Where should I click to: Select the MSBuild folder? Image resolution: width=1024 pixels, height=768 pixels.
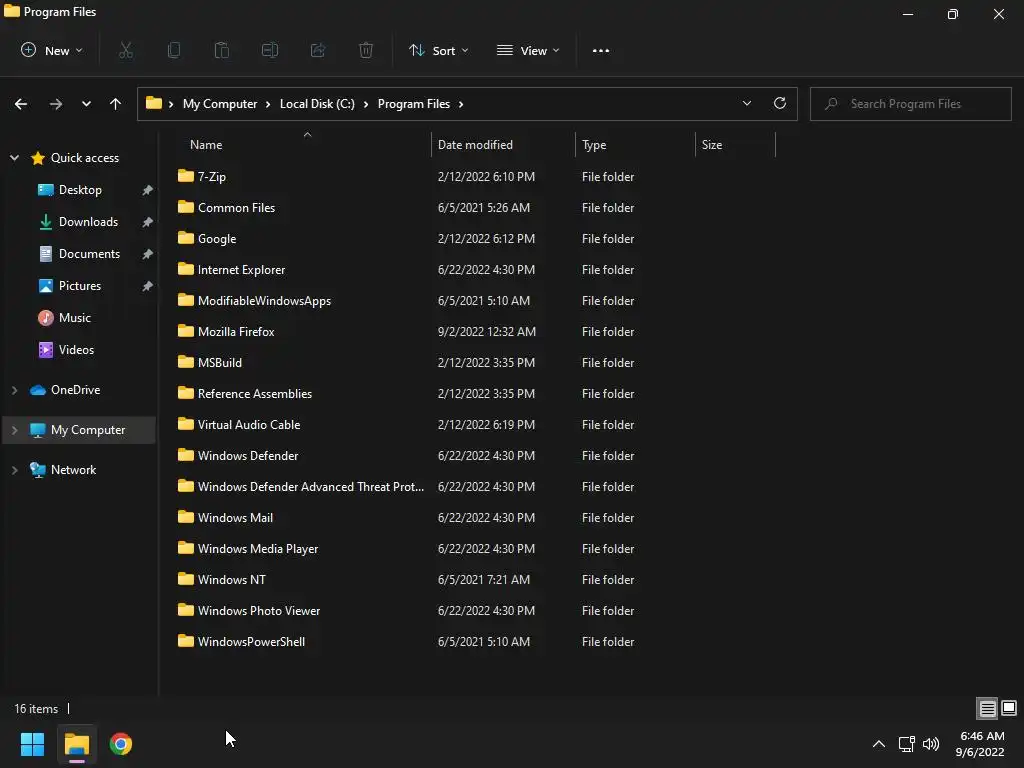(x=219, y=362)
